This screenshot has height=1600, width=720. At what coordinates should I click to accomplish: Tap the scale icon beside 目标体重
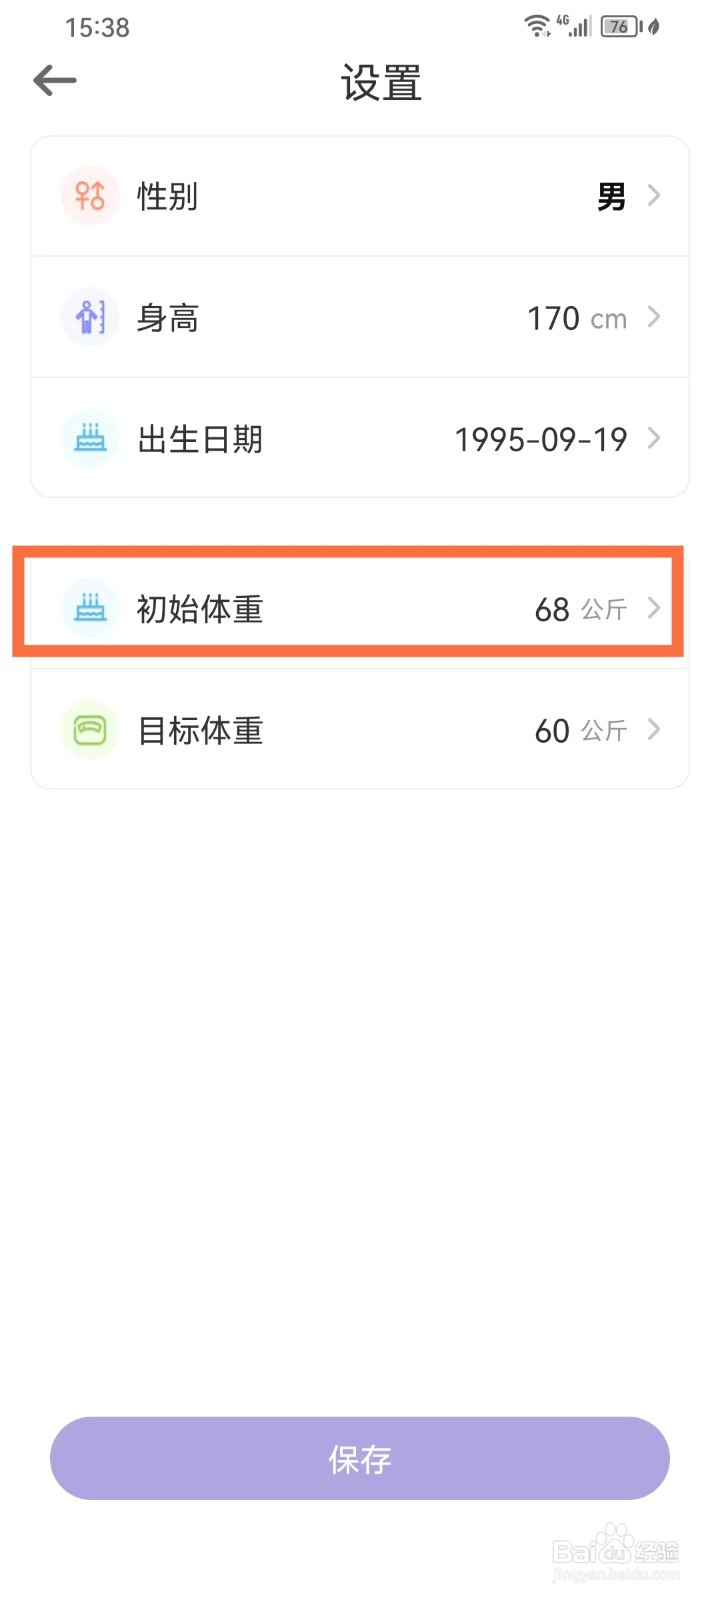pyautogui.click(x=90, y=730)
